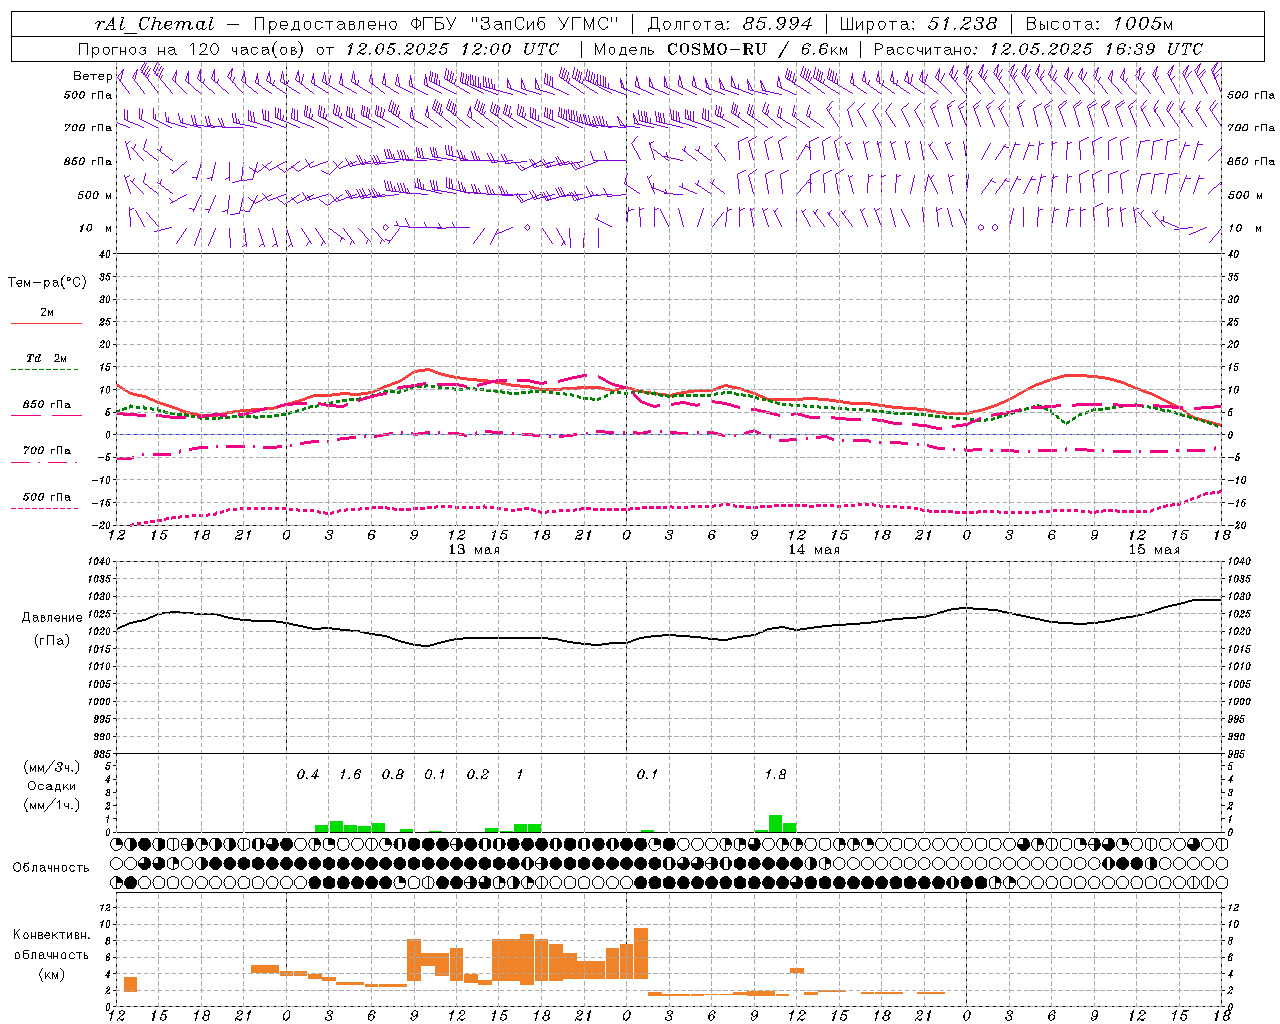Screen dimensions: 1280x1024
Task: Click the (мм/3ч.) precipitation unit label
Action: pyautogui.click(x=52, y=767)
